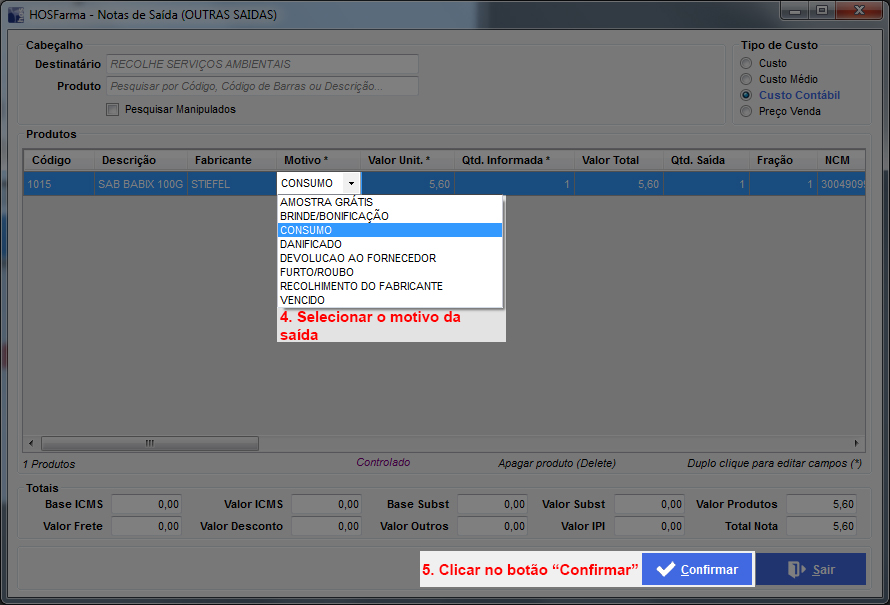Enable the Pesquisar Manipulados checkbox

tap(113, 109)
